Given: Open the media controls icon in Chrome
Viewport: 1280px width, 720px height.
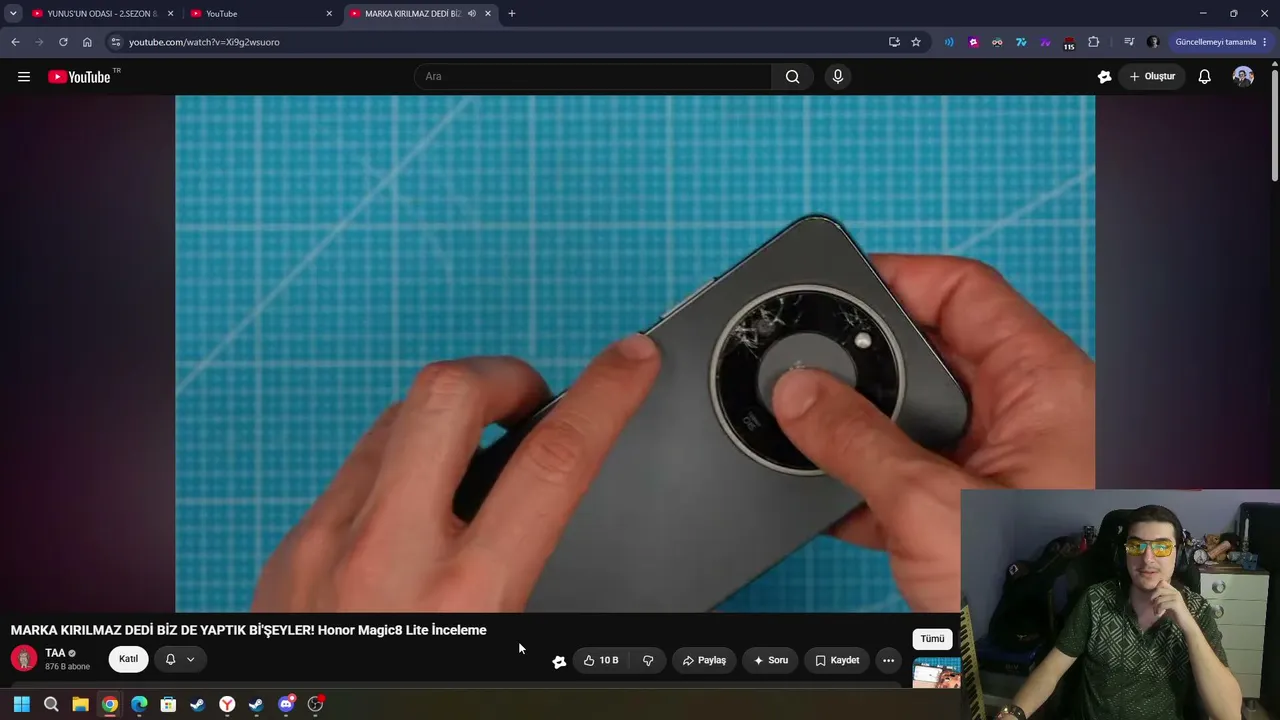Looking at the screenshot, I should pyautogui.click(x=1129, y=42).
